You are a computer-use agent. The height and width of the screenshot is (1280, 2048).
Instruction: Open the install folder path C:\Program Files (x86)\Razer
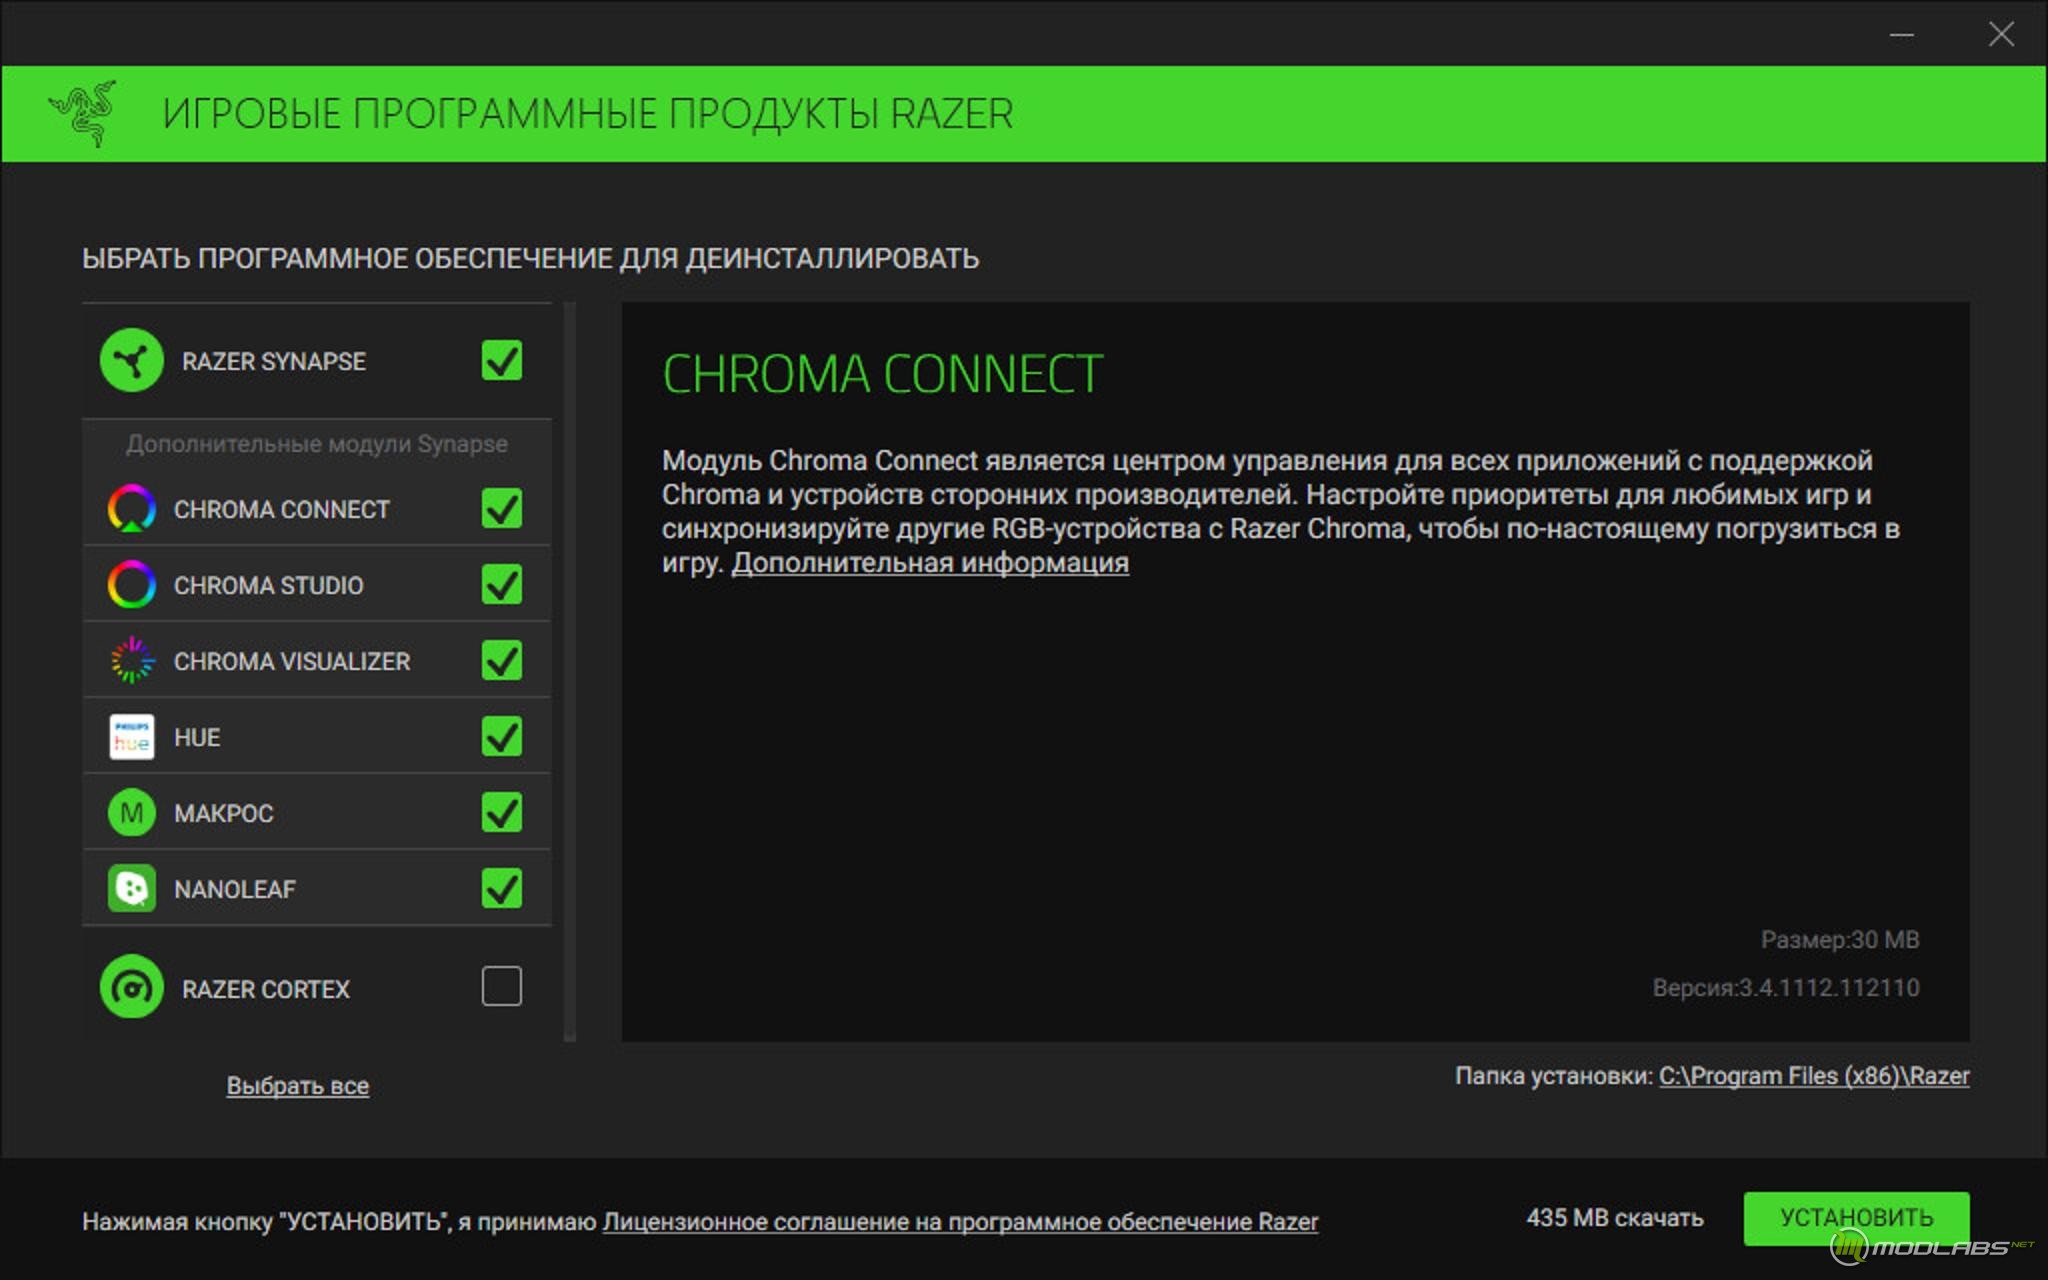click(1814, 1076)
